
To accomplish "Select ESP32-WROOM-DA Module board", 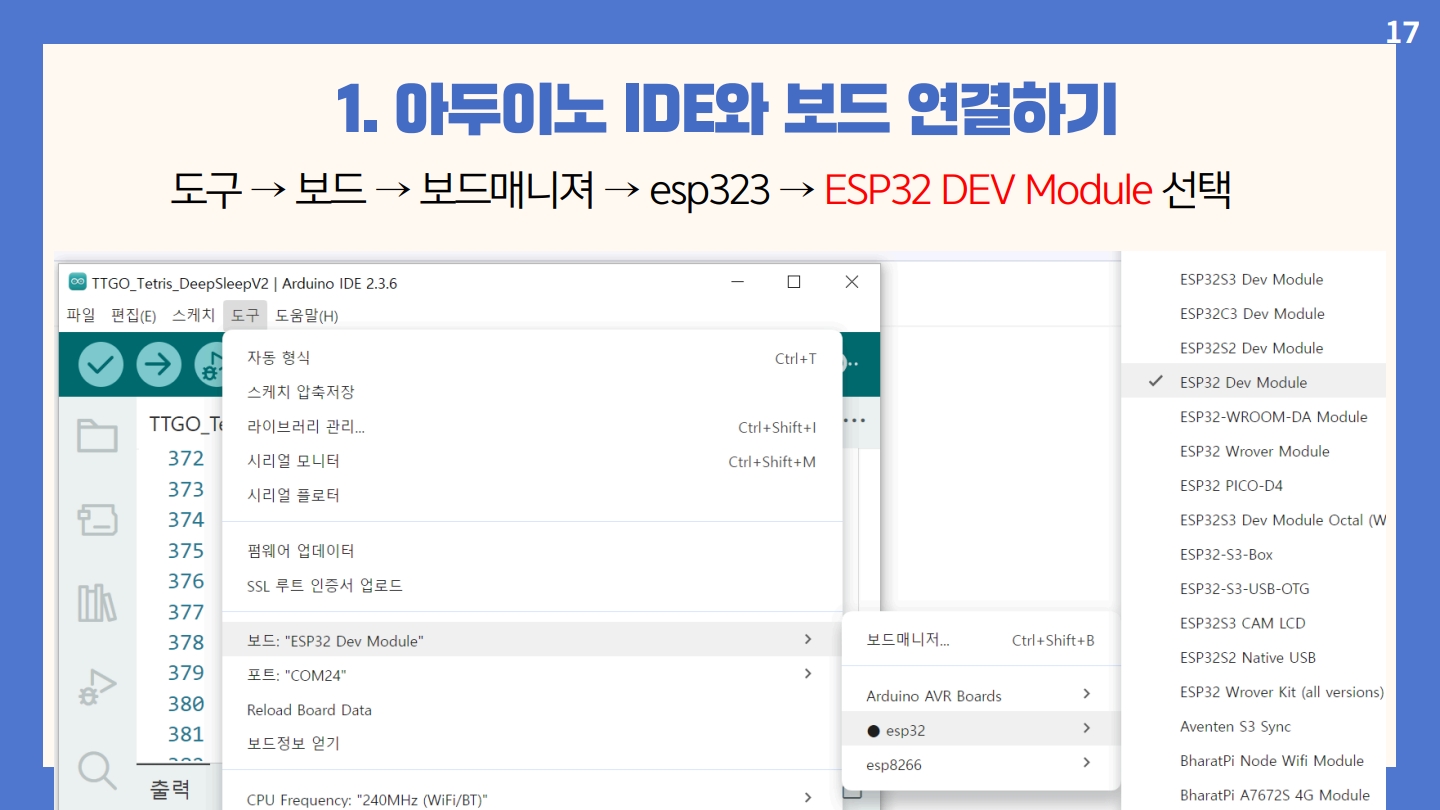I will (1254, 416).
